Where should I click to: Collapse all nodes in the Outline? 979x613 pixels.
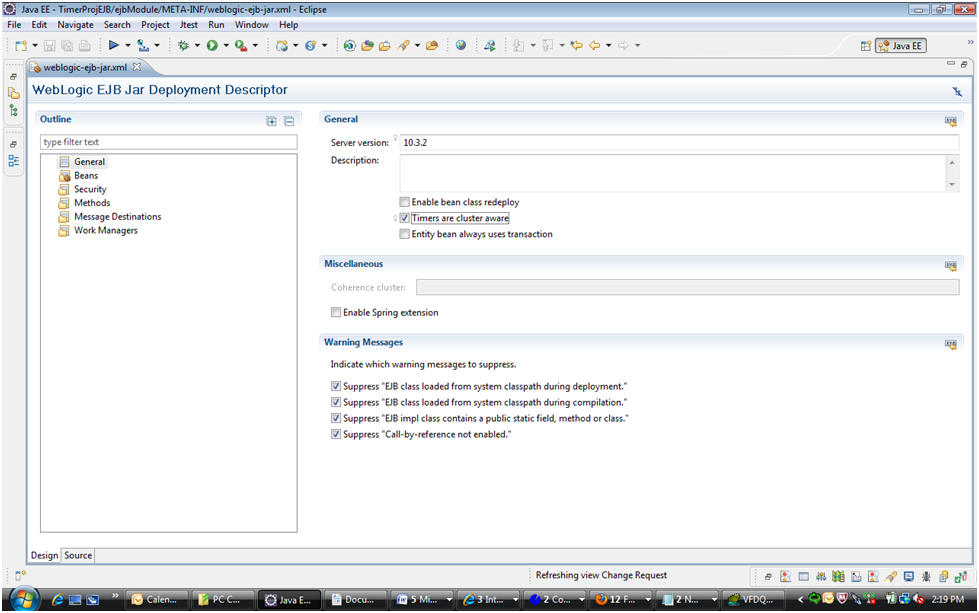click(x=289, y=121)
